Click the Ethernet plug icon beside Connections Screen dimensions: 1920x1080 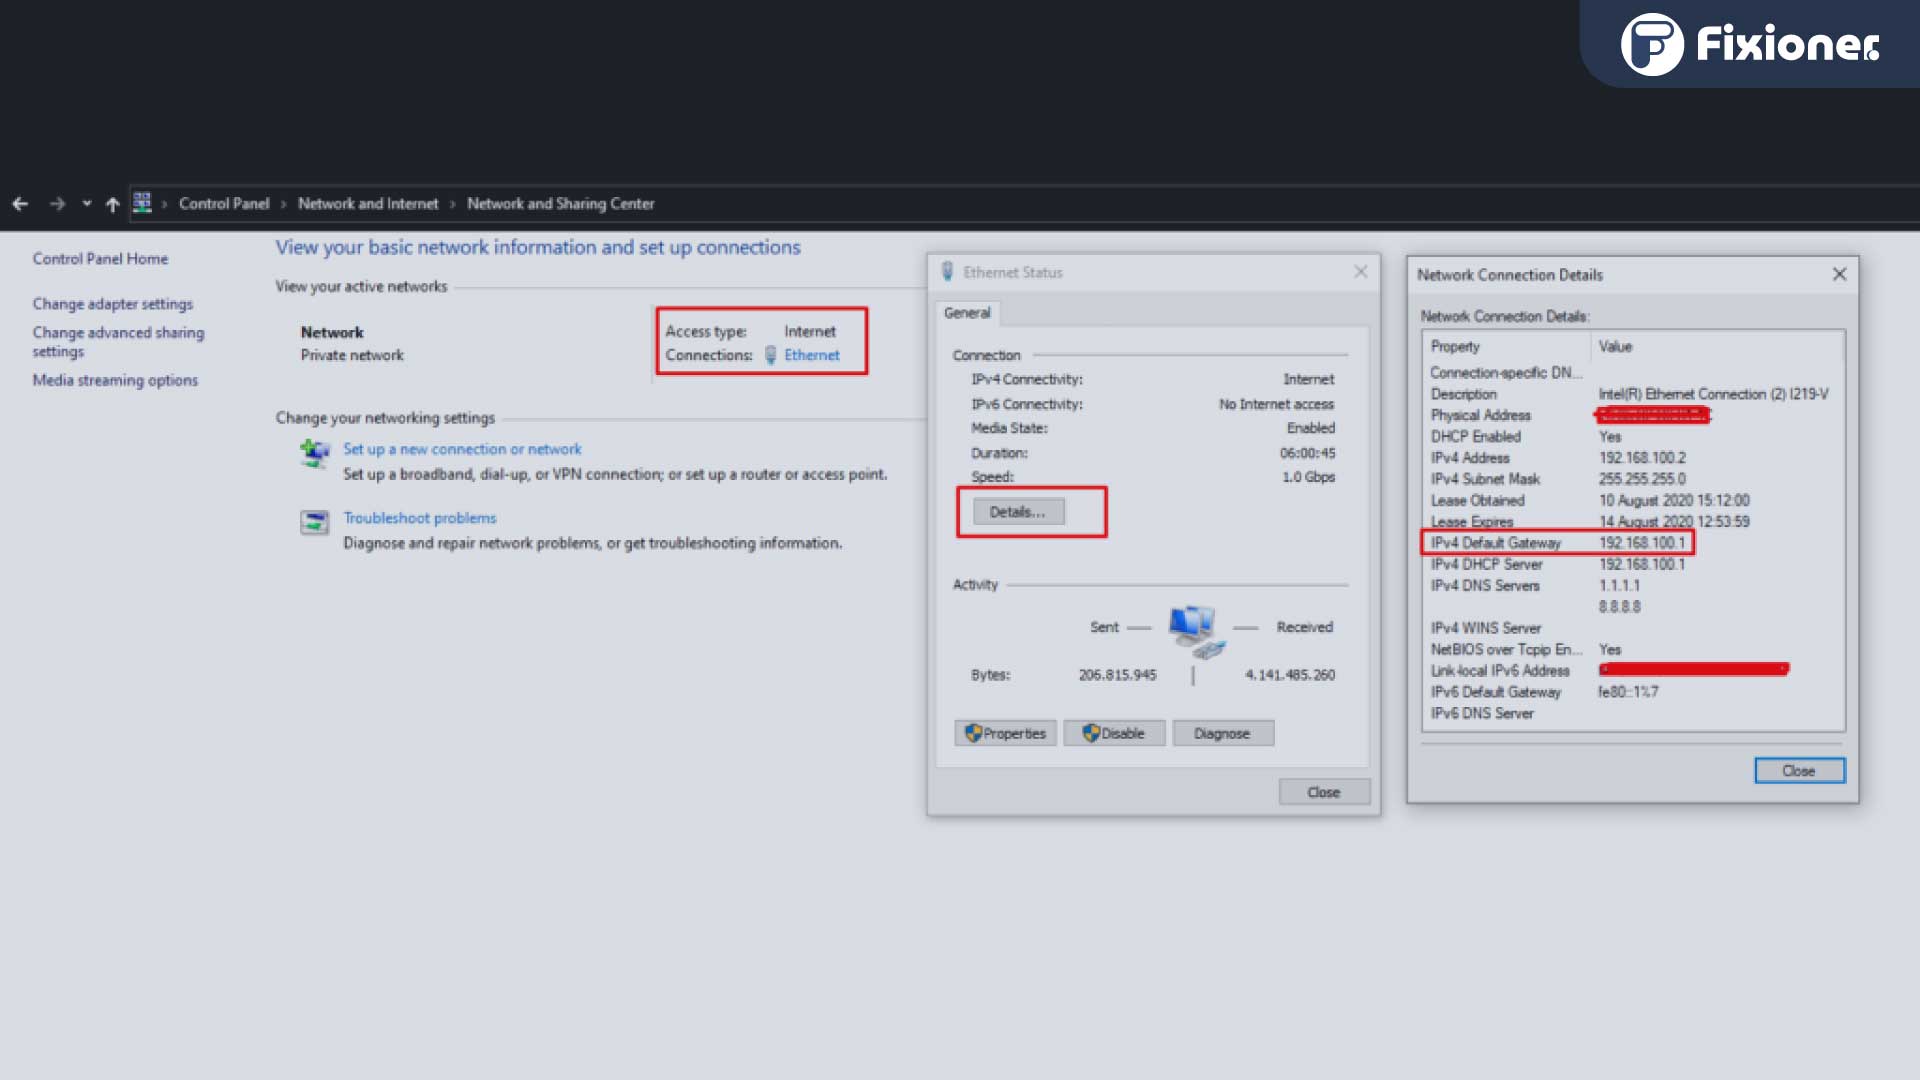[771, 355]
